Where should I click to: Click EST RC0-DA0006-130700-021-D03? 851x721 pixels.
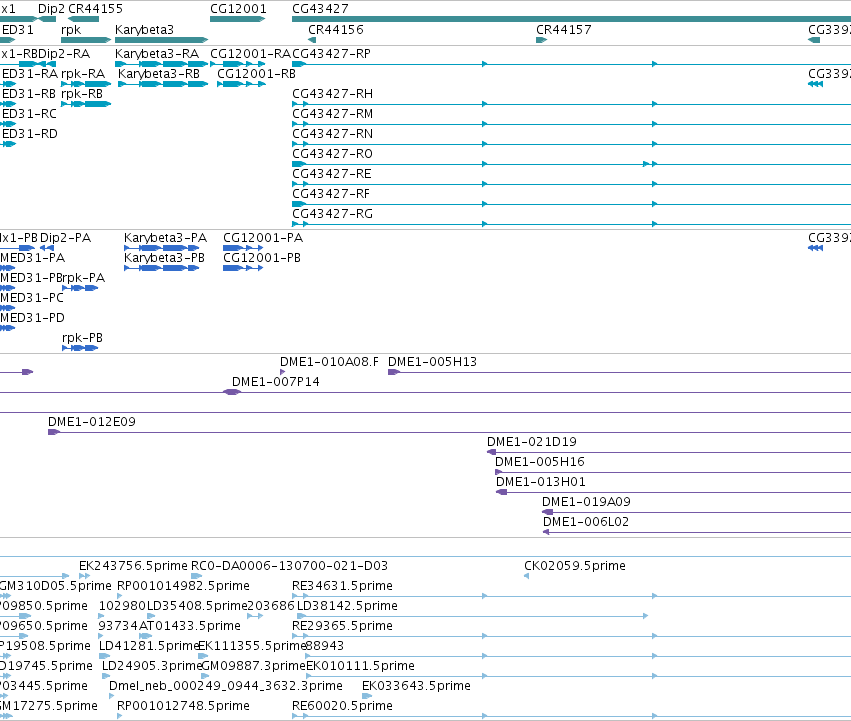(x=196, y=576)
